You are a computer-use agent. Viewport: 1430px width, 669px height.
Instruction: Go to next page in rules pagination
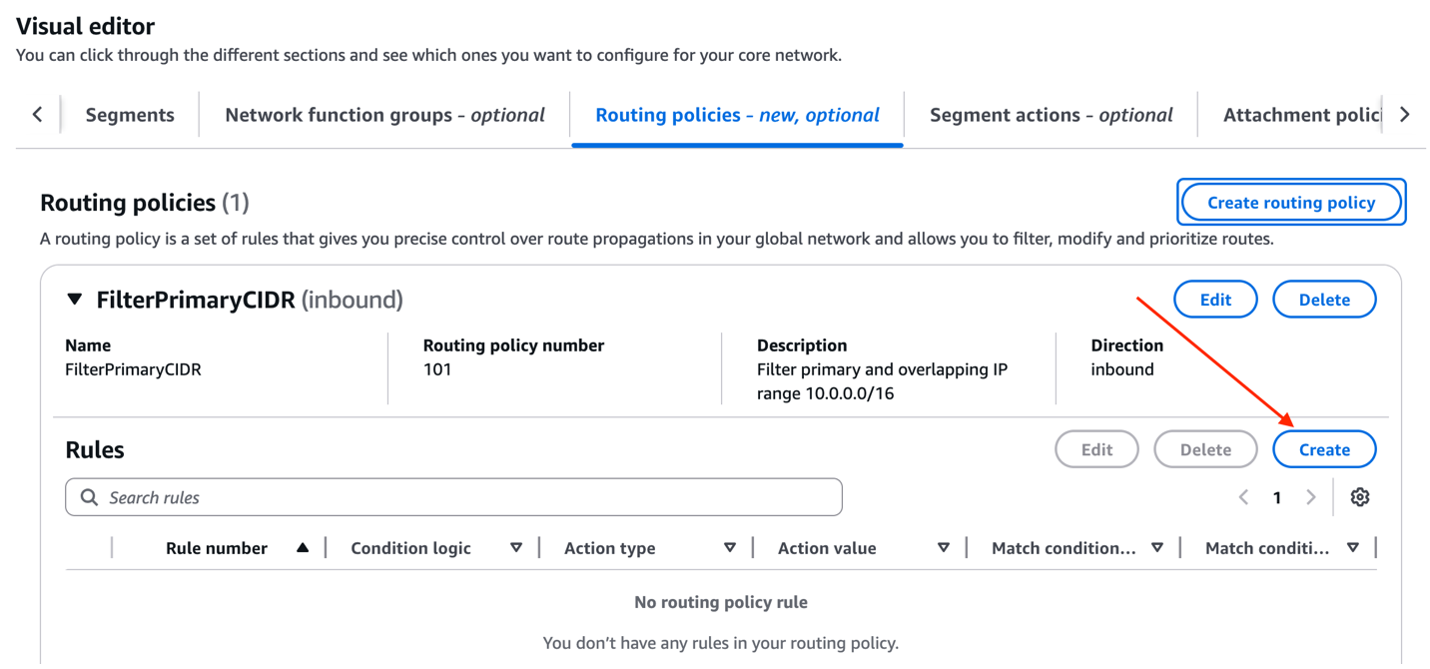1310,496
